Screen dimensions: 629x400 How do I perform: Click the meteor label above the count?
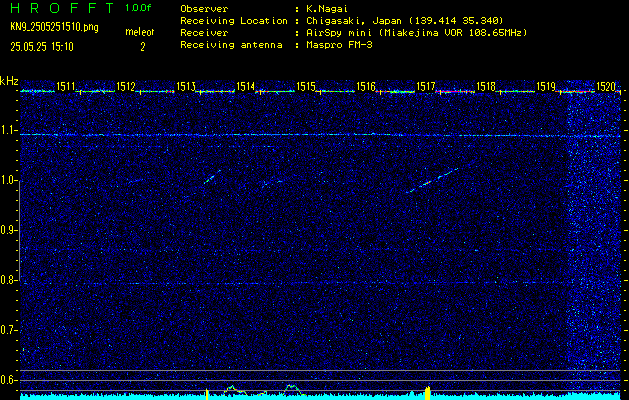140,32
